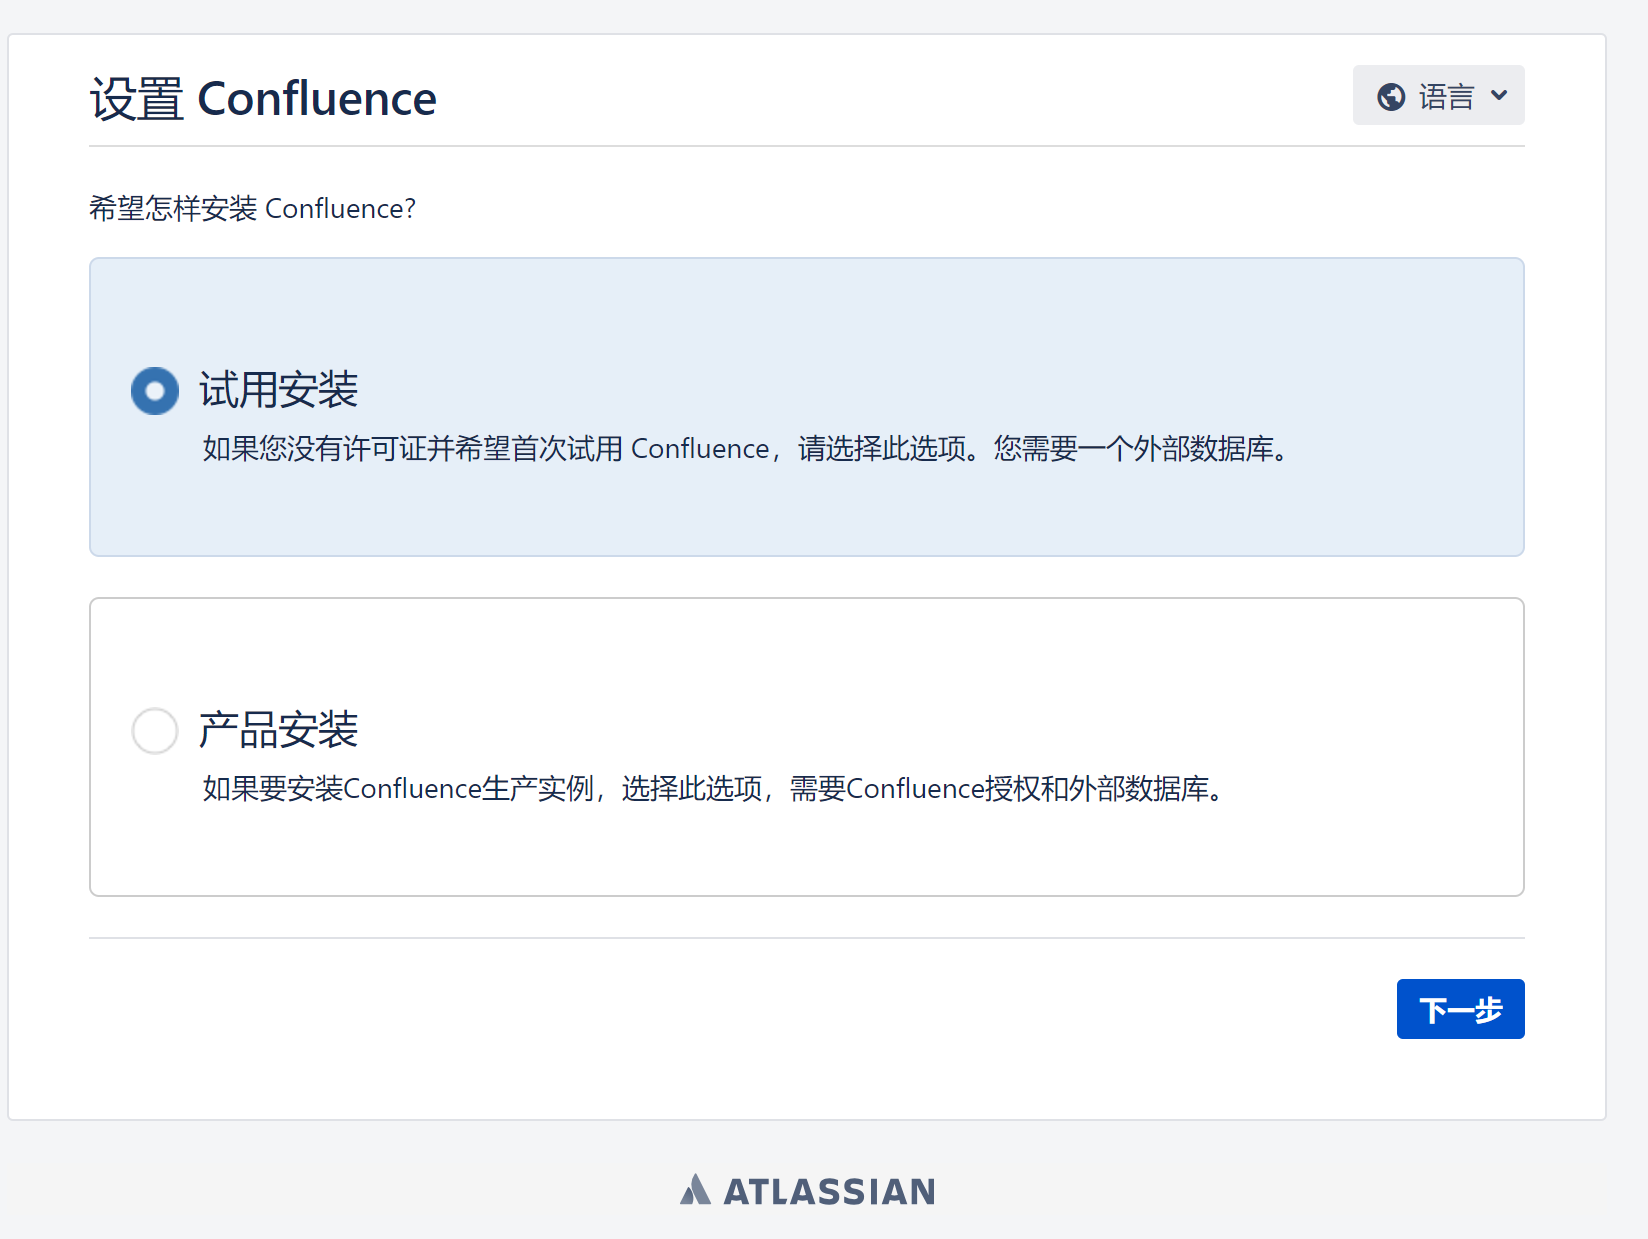
Task: Click the 希望怎样安装 Confluence? question text
Action: click(x=252, y=208)
